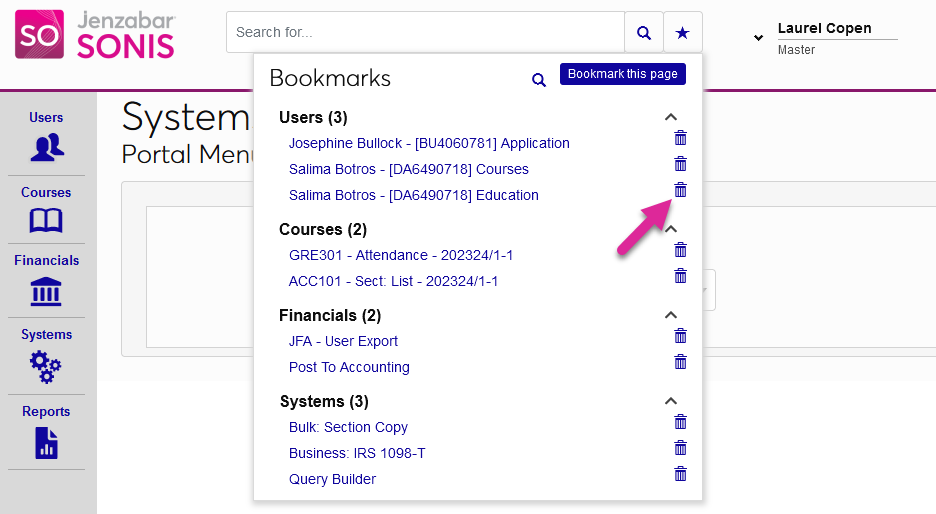The width and height of the screenshot is (936, 514).
Task: Click the search icon inside Bookmarks panel
Action: 539,80
